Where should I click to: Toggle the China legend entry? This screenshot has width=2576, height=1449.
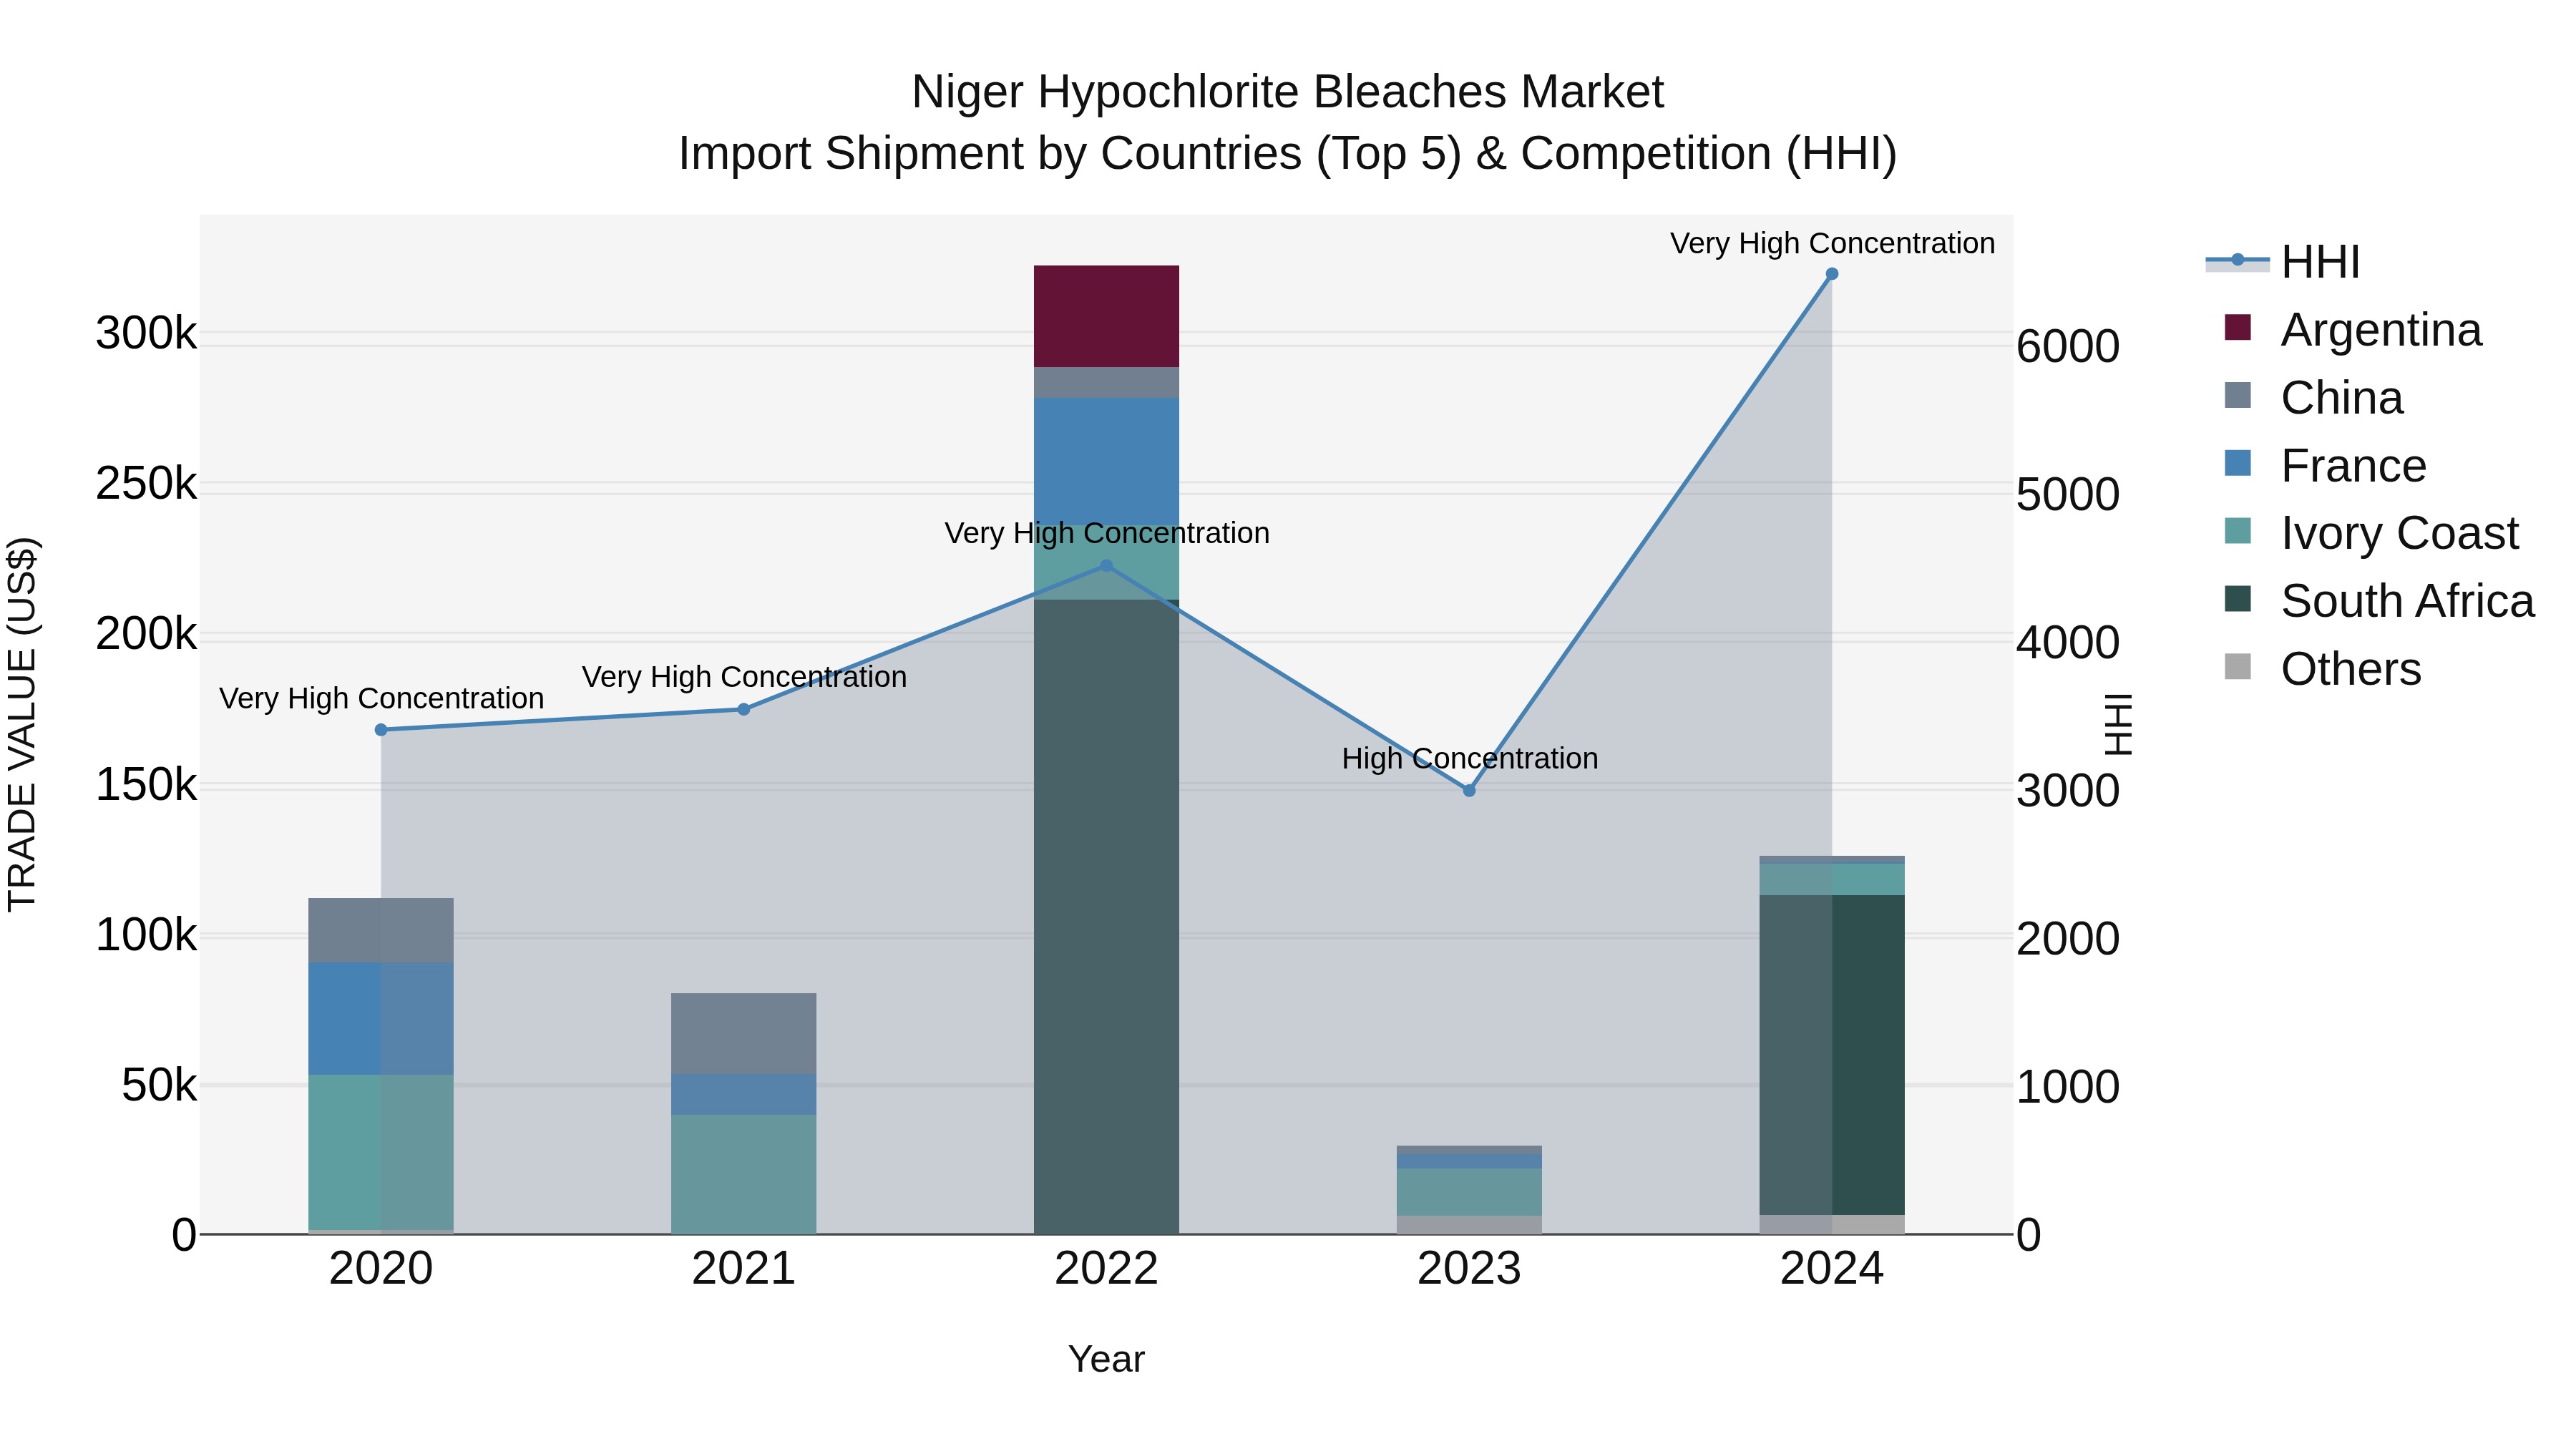(x=2313, y=397)
